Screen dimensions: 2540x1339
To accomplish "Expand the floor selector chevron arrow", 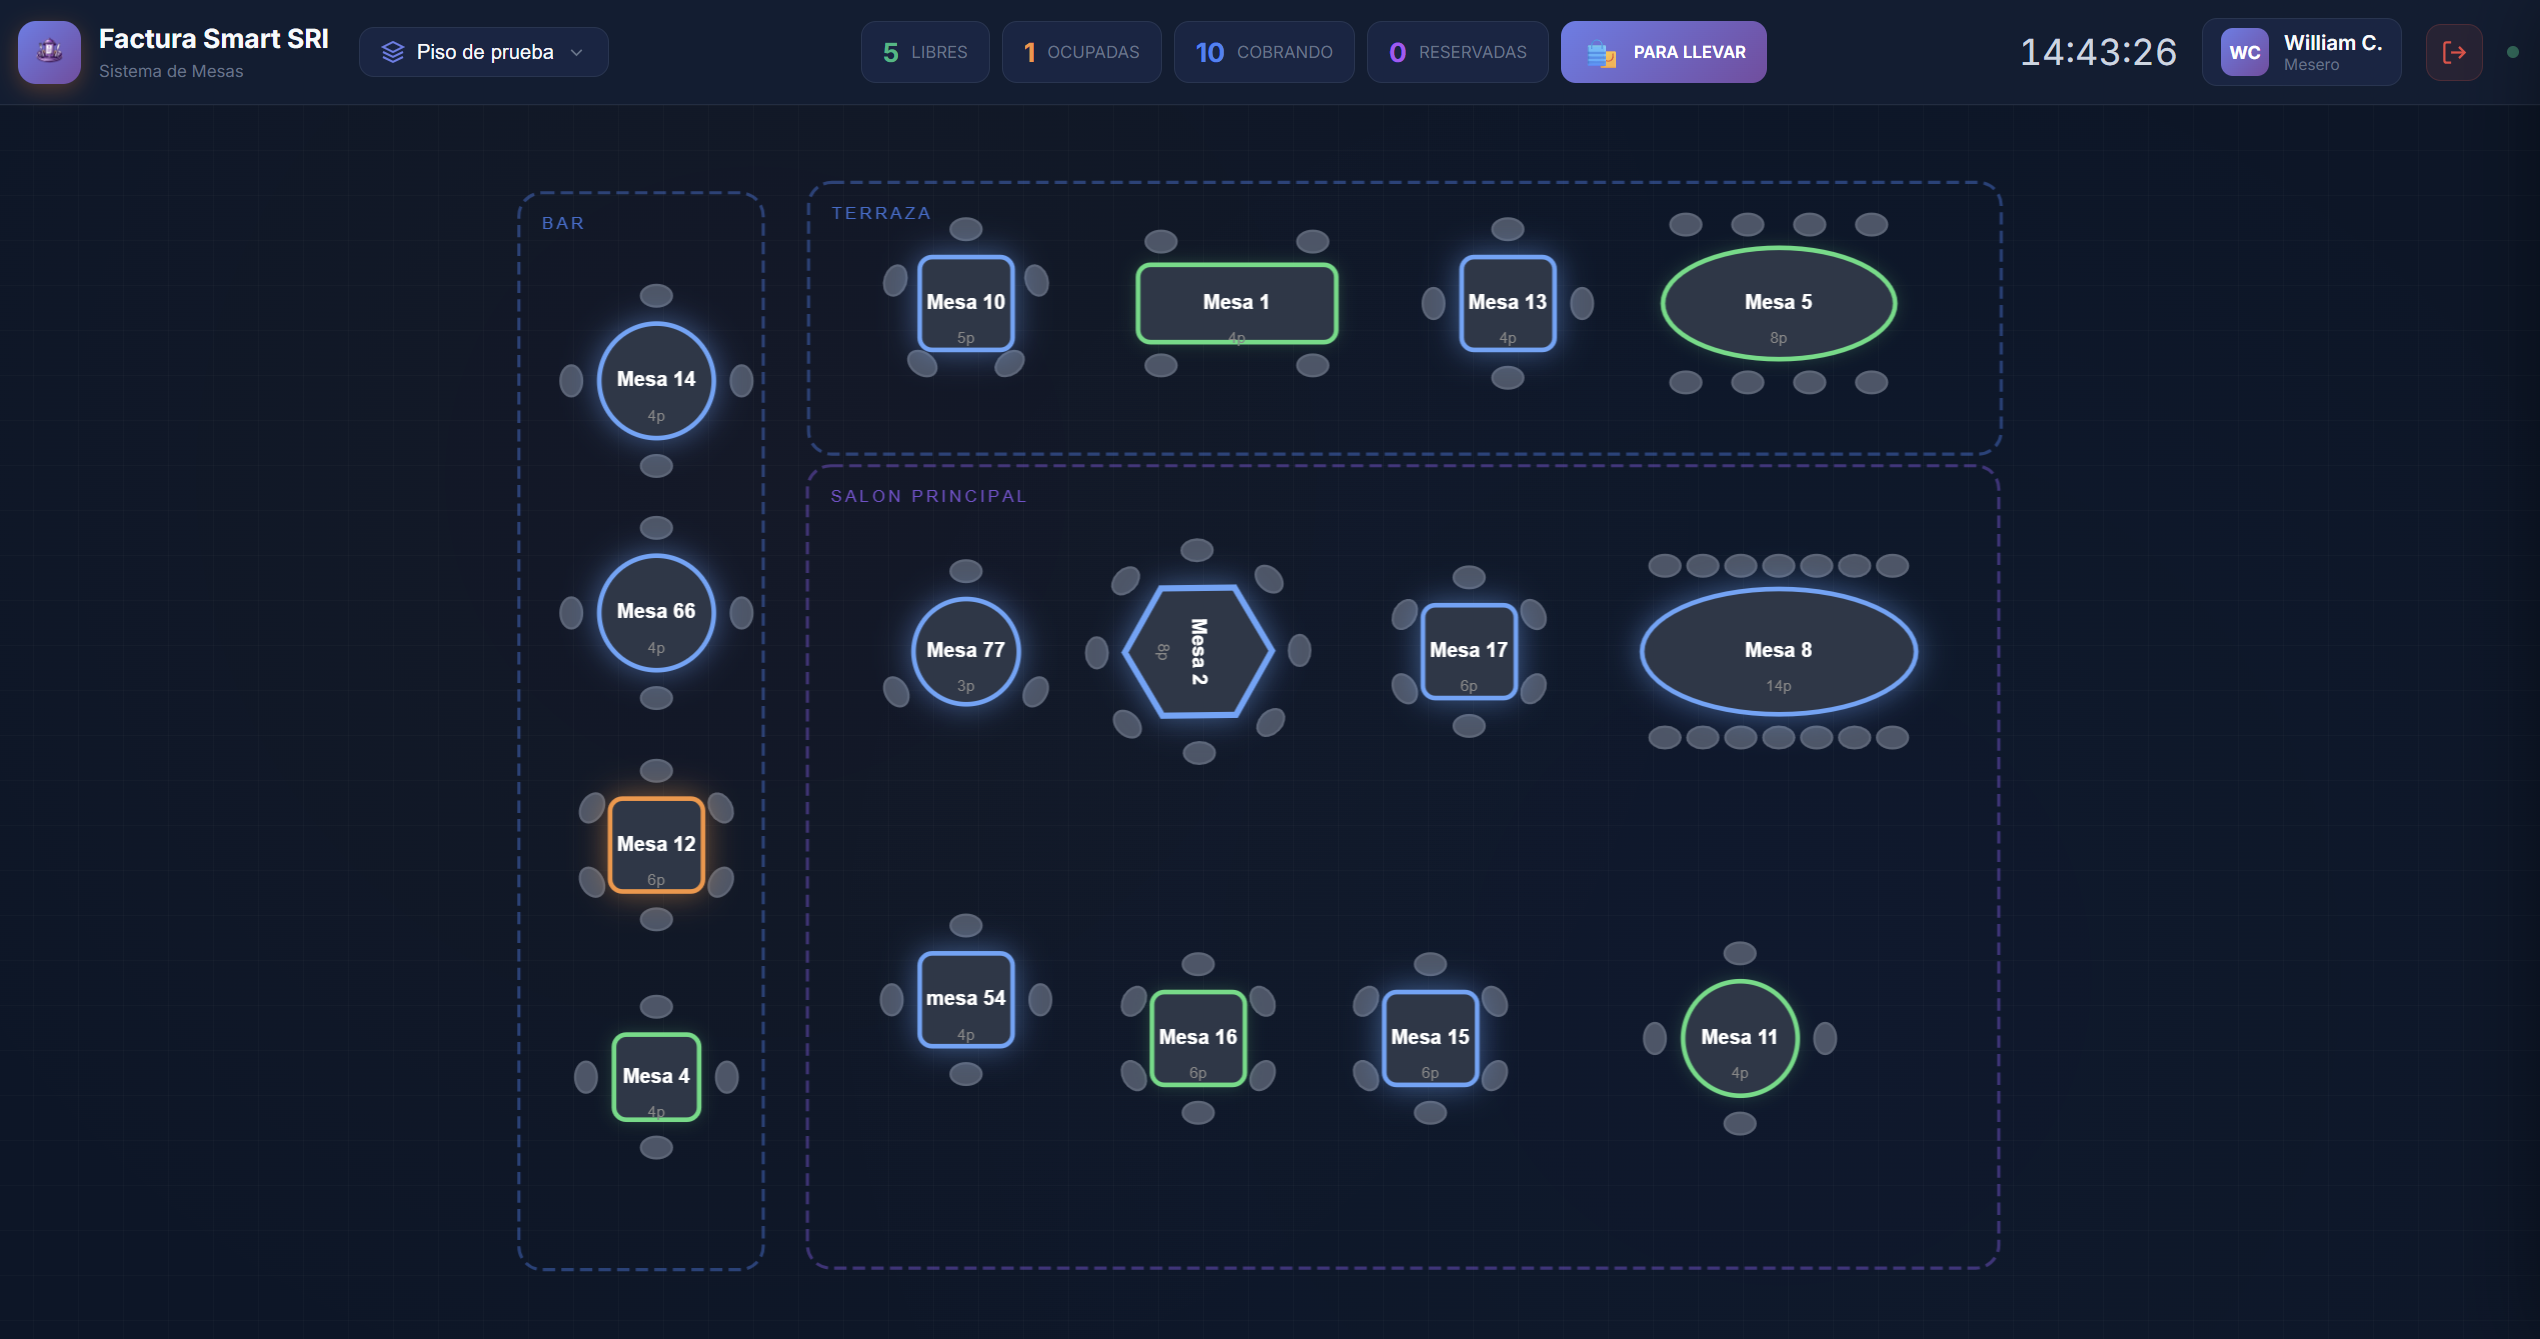I will (x=576, y=52).
